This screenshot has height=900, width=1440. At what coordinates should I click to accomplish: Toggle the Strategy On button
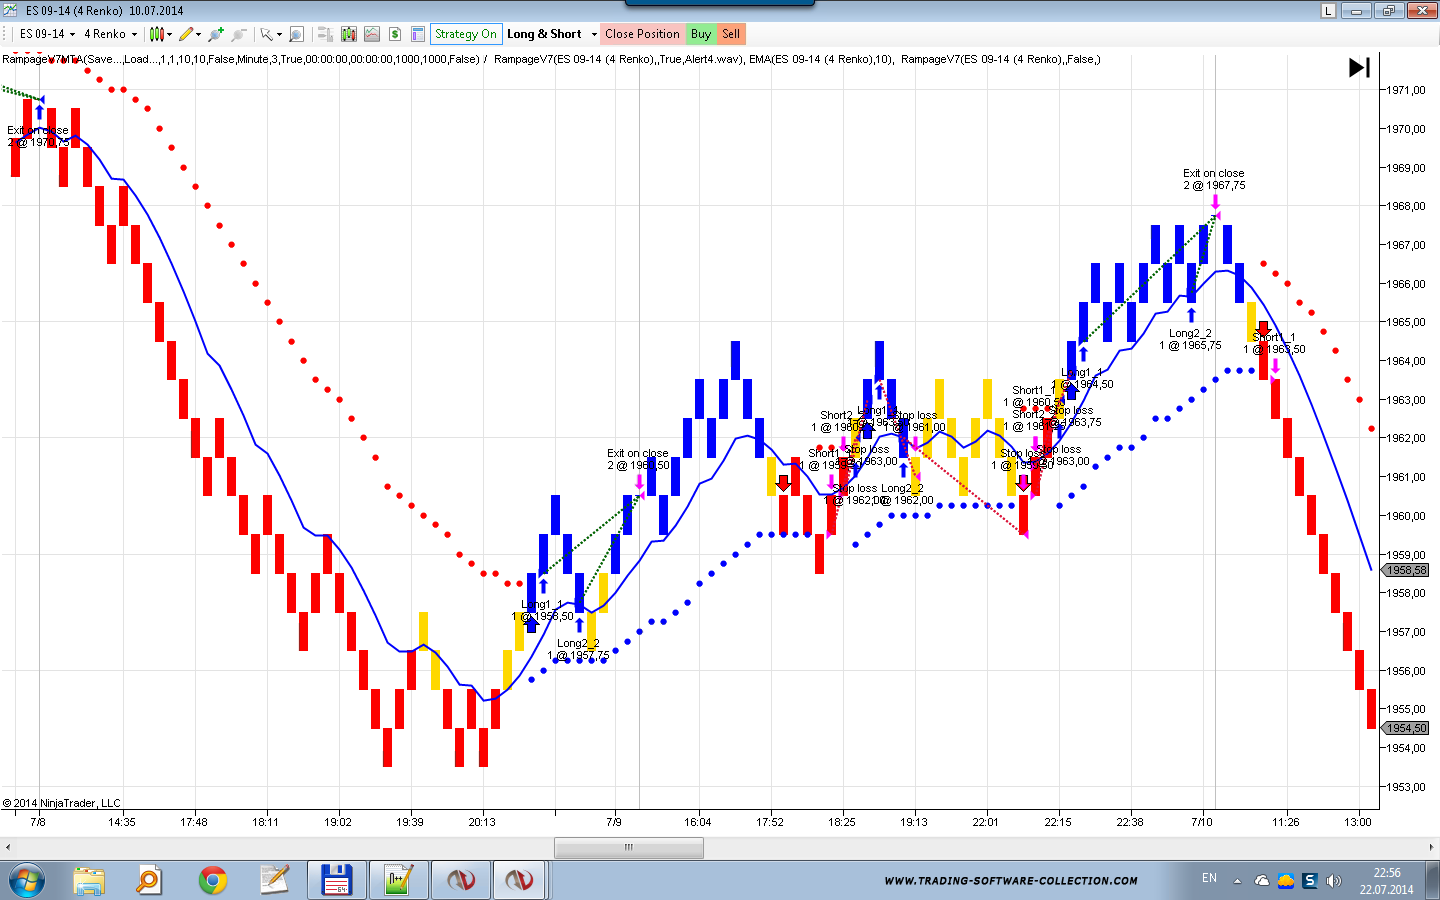click(x=465, y=34)
